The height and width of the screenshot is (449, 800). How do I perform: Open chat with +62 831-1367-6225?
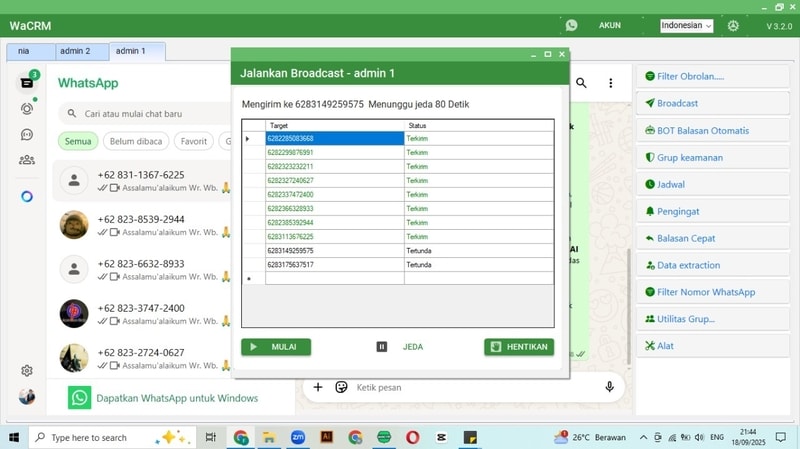(142, 181)
